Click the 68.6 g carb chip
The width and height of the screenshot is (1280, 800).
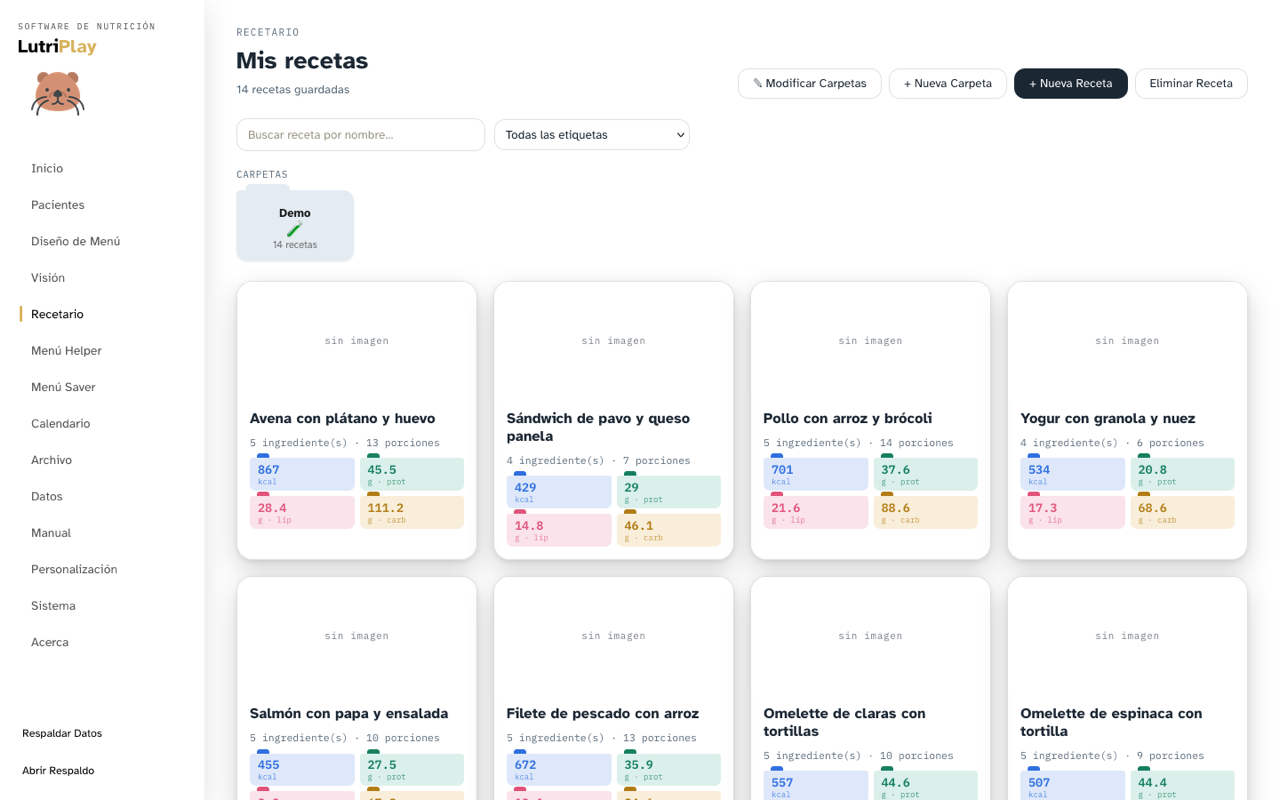pyautogui.click(x=1183, y=512)
